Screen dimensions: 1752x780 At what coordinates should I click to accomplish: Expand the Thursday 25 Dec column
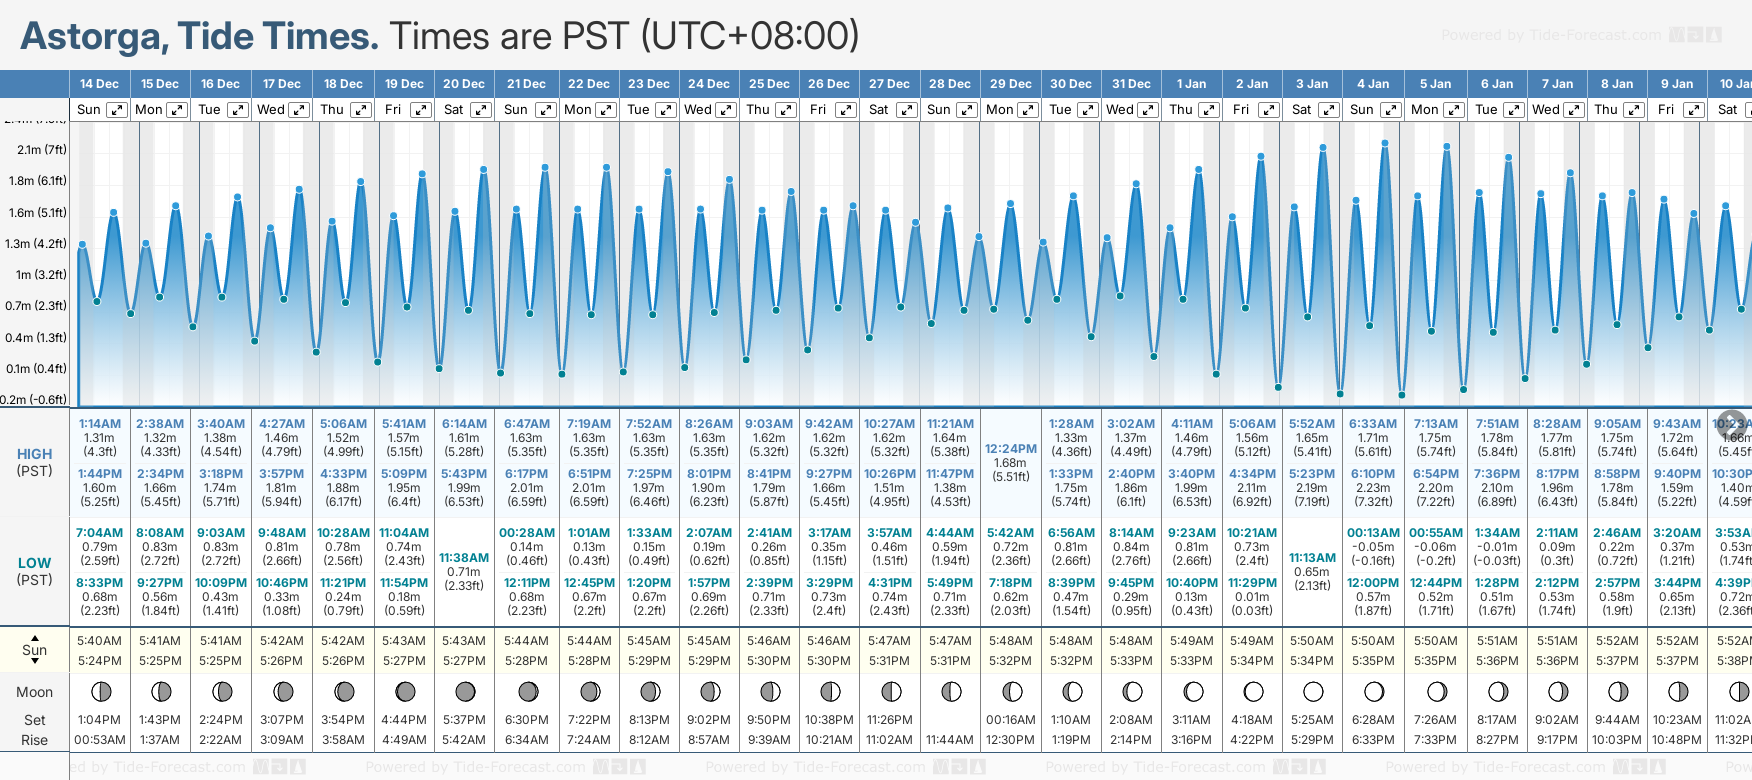click(786, 110)
